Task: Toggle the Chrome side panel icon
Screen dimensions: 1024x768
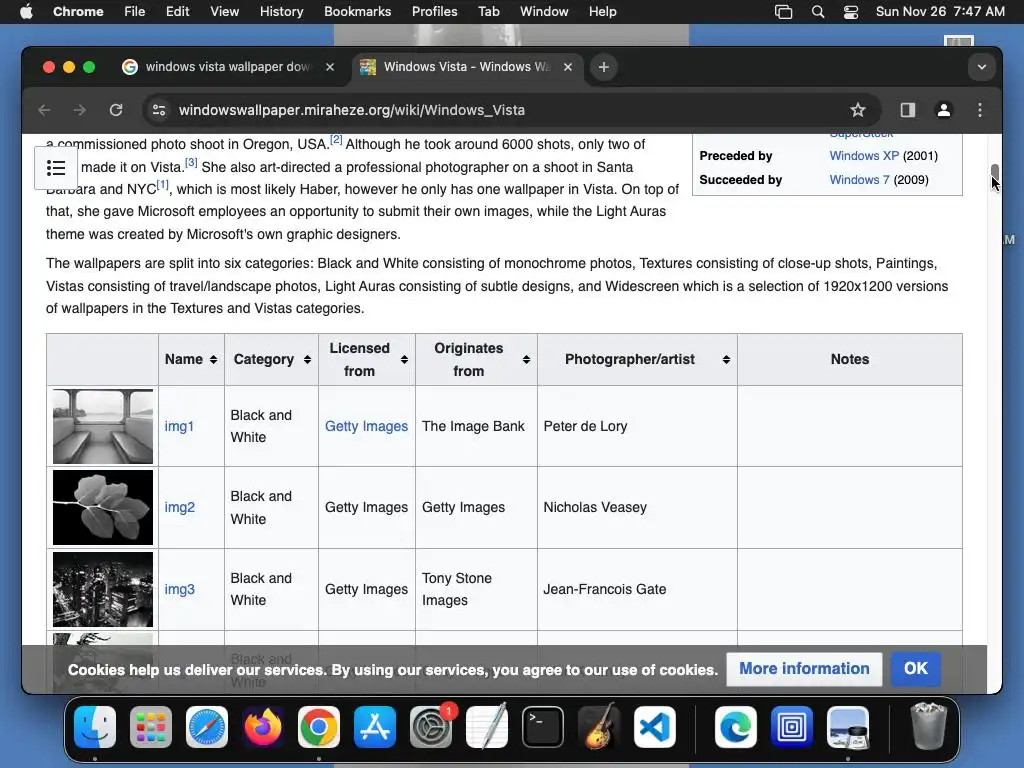Action: coord(908,110)
